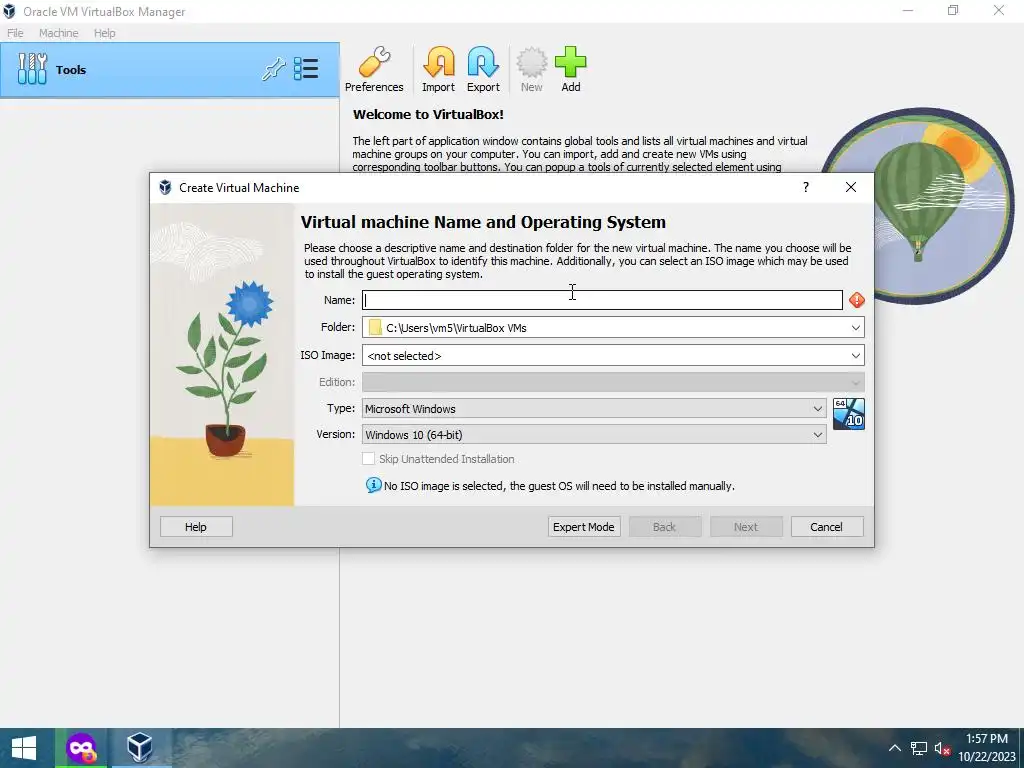Click the info icon beside ISO message
The width and height of the screenshot is (1024, 768).
tap(374, 485)
